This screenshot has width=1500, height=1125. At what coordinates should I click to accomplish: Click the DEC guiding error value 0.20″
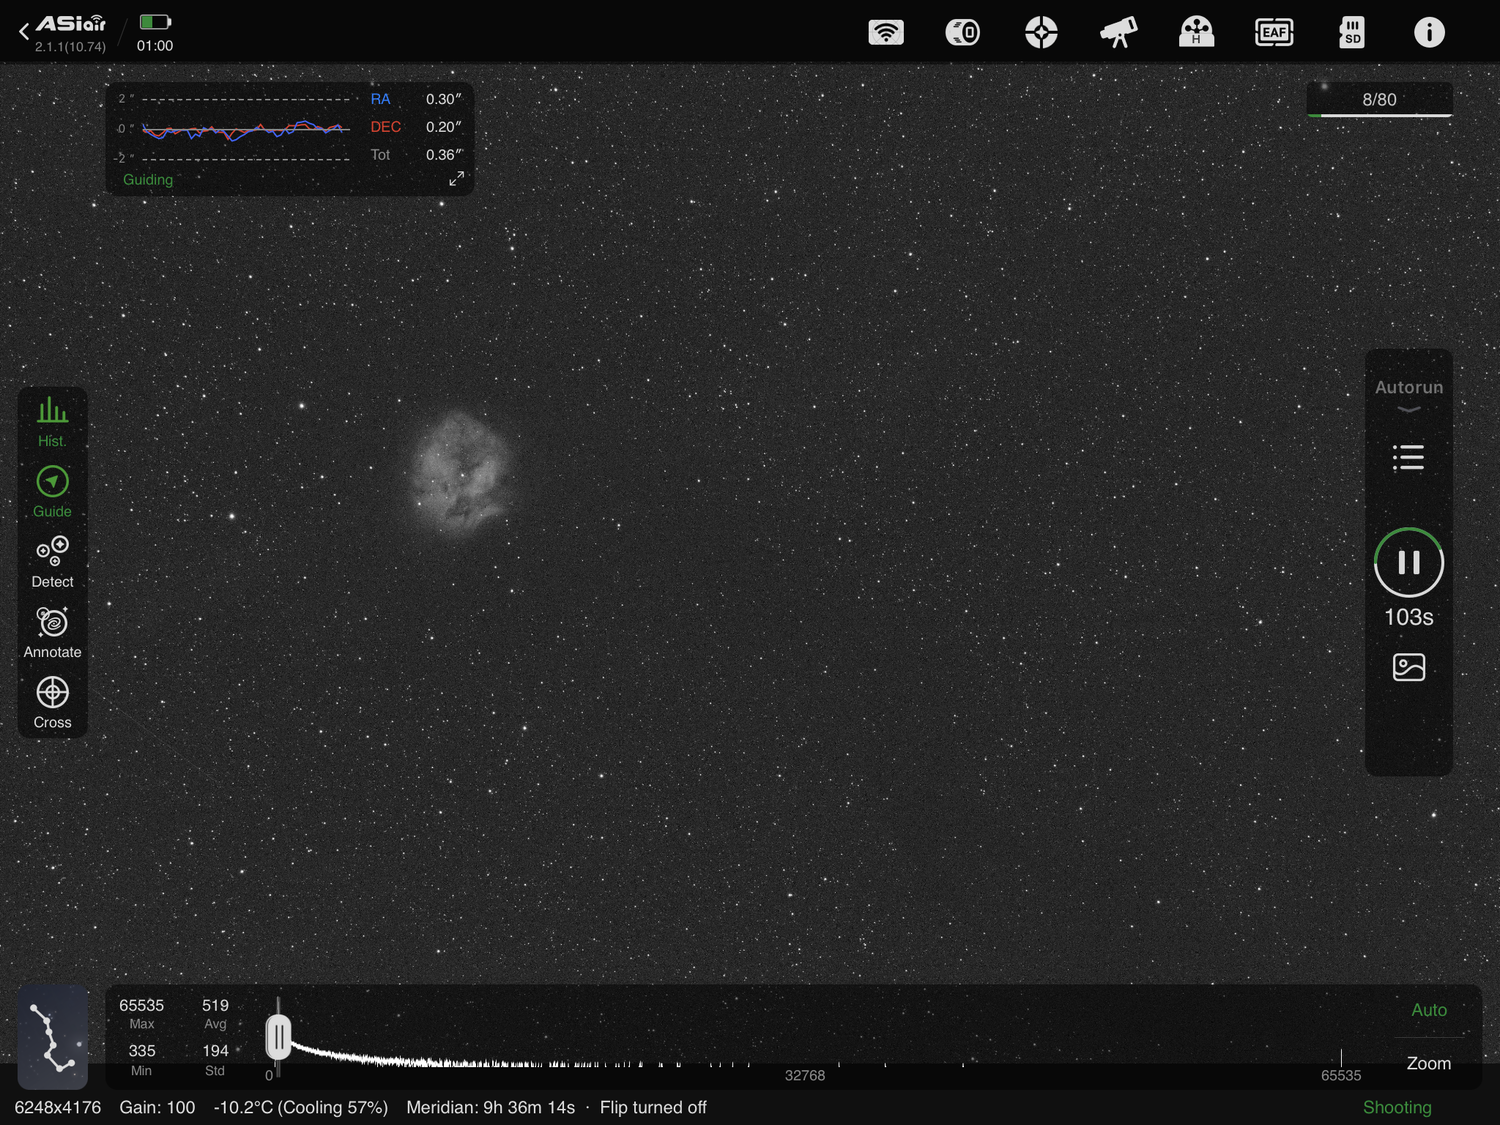click(444, 127)
